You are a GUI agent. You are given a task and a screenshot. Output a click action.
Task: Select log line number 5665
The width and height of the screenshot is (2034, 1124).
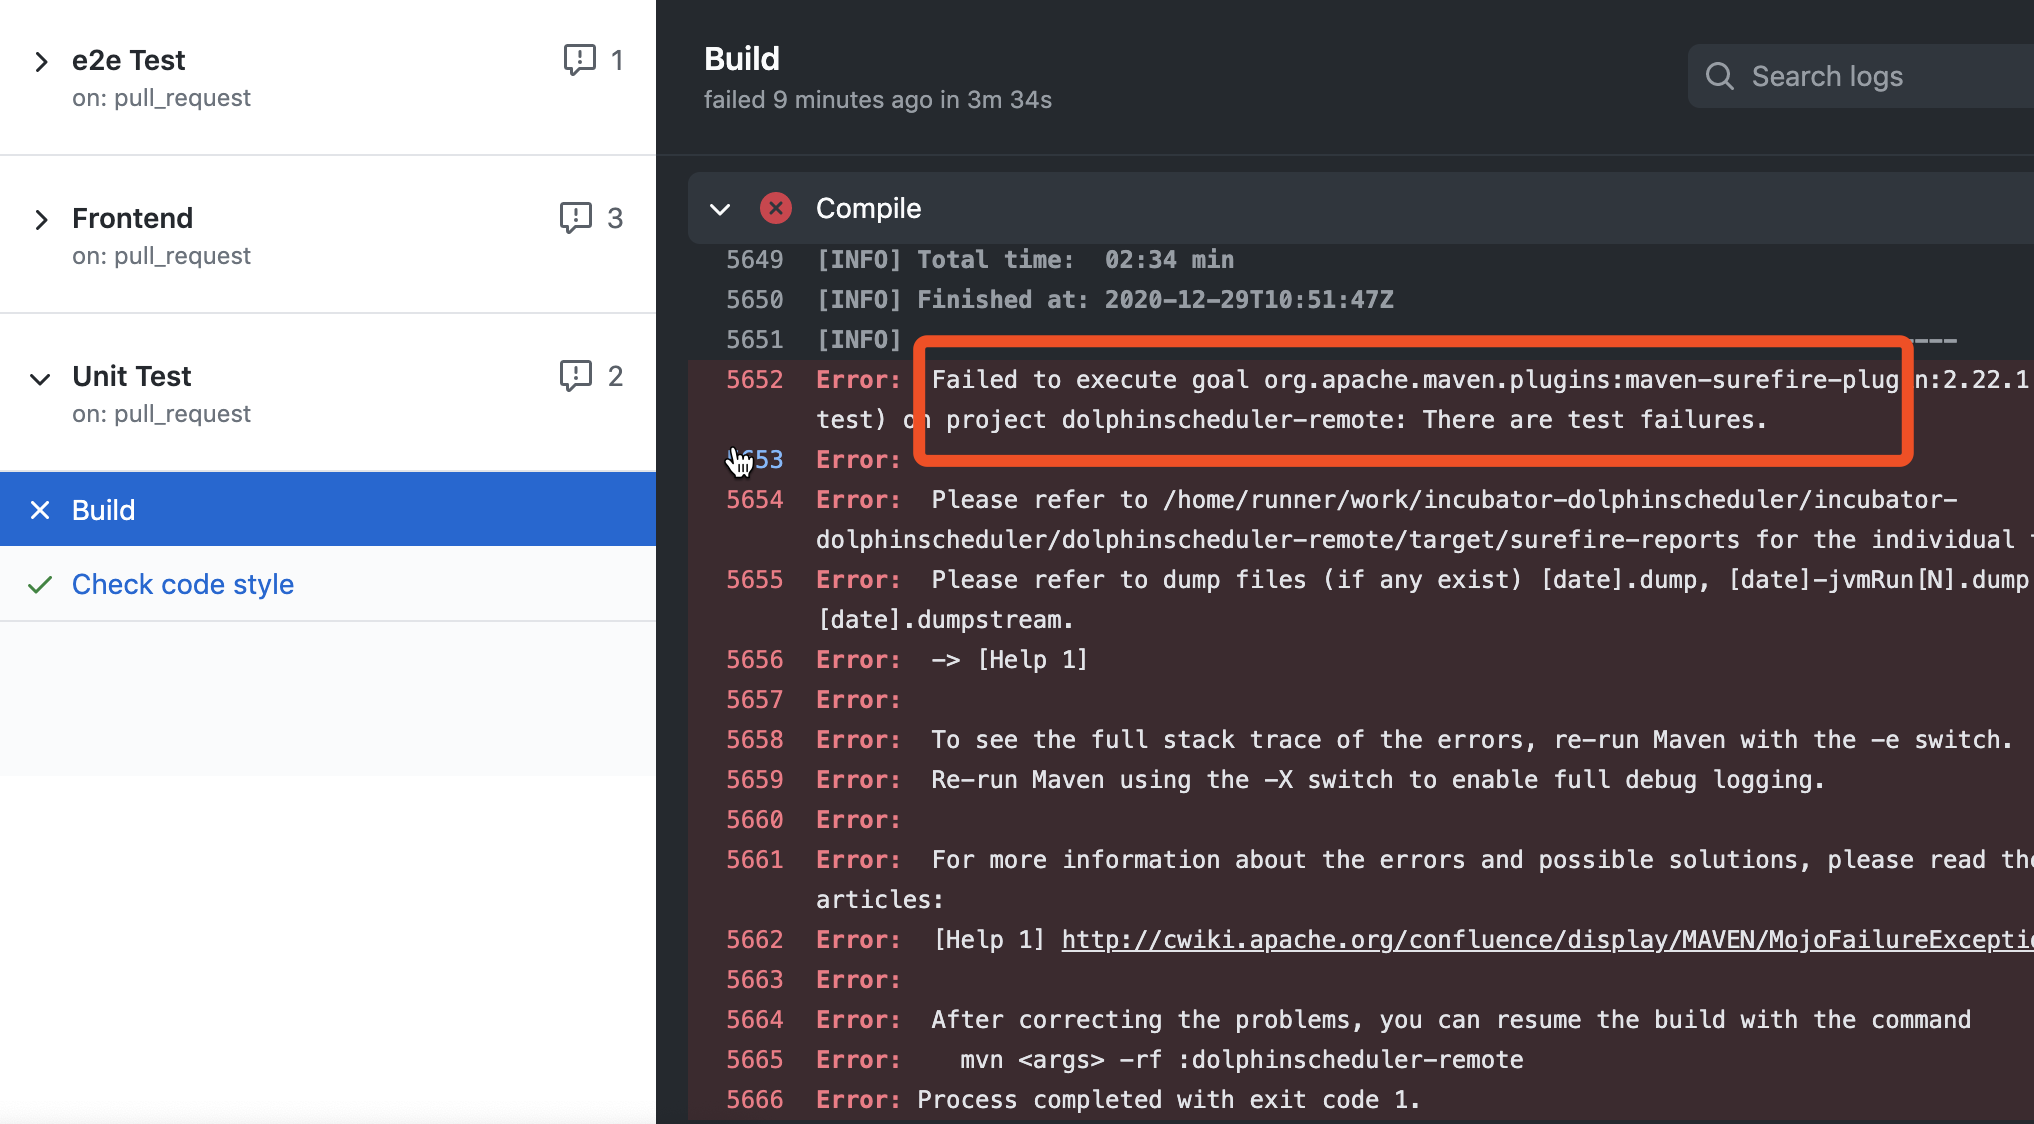[x=755, y=1060]
